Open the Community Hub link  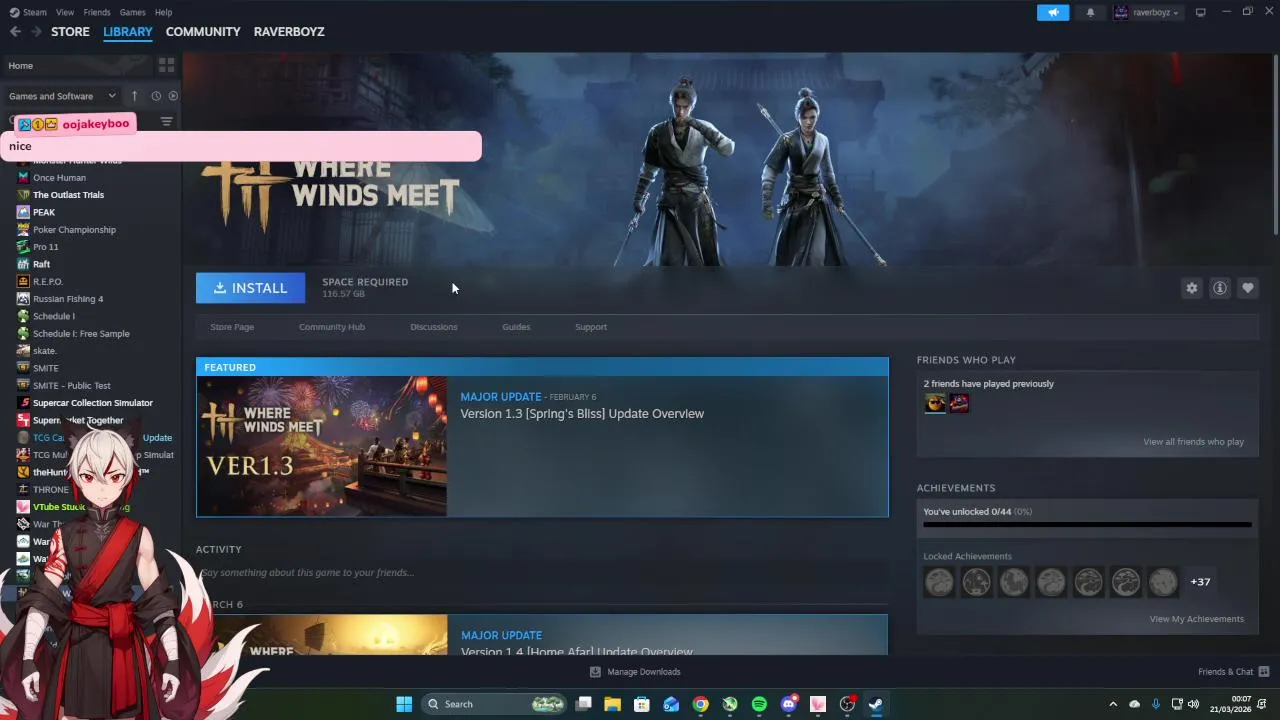coord(332,327)
